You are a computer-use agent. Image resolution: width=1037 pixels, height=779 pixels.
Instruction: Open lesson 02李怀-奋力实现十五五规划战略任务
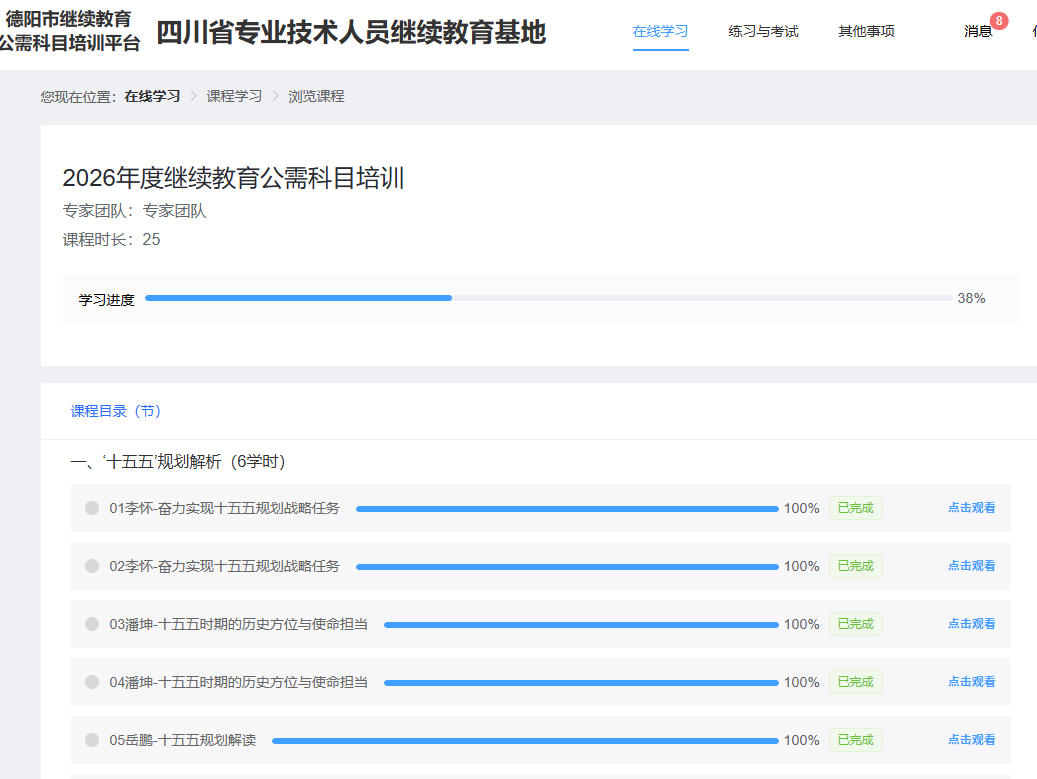224,566
